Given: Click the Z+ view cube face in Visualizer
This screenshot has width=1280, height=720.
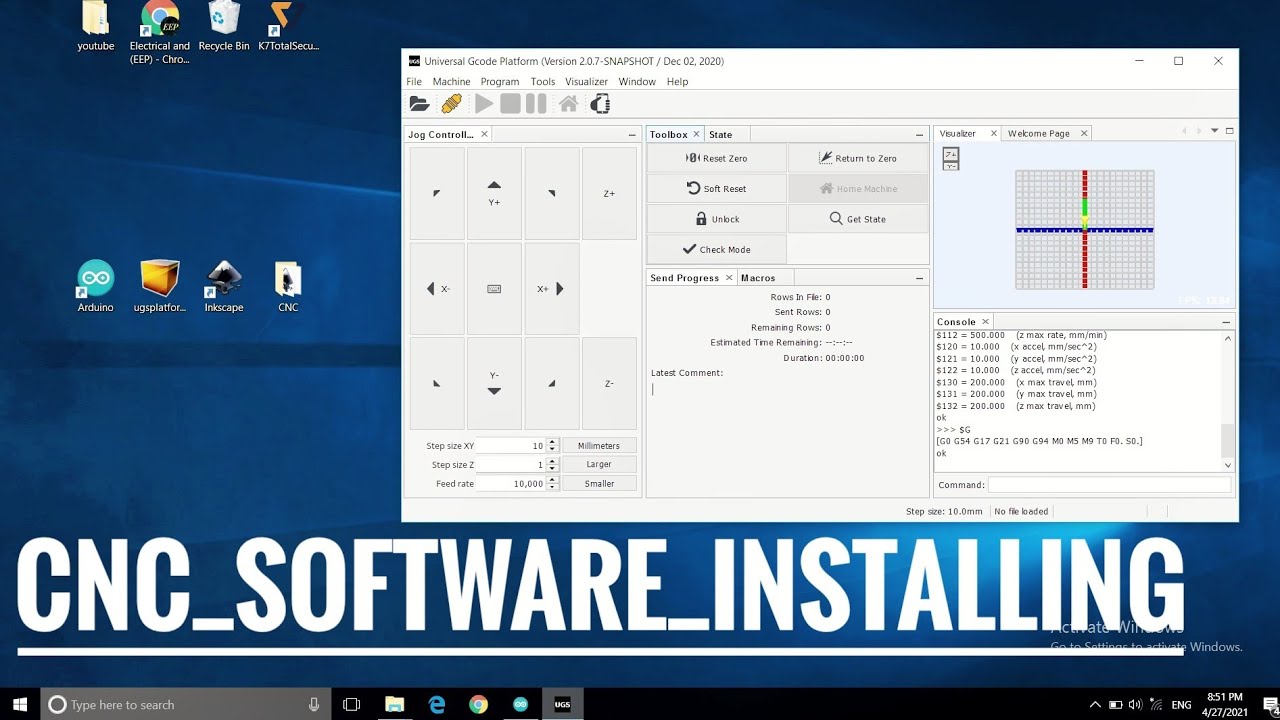Looking at the screenshot, I should 951,154.
